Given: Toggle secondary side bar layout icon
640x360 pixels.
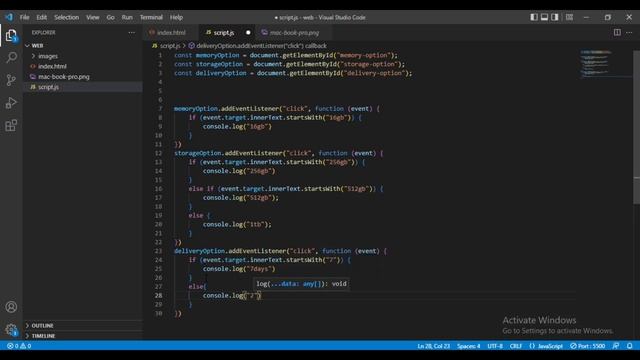Looking at the screenshot, I should pos(555,17).
